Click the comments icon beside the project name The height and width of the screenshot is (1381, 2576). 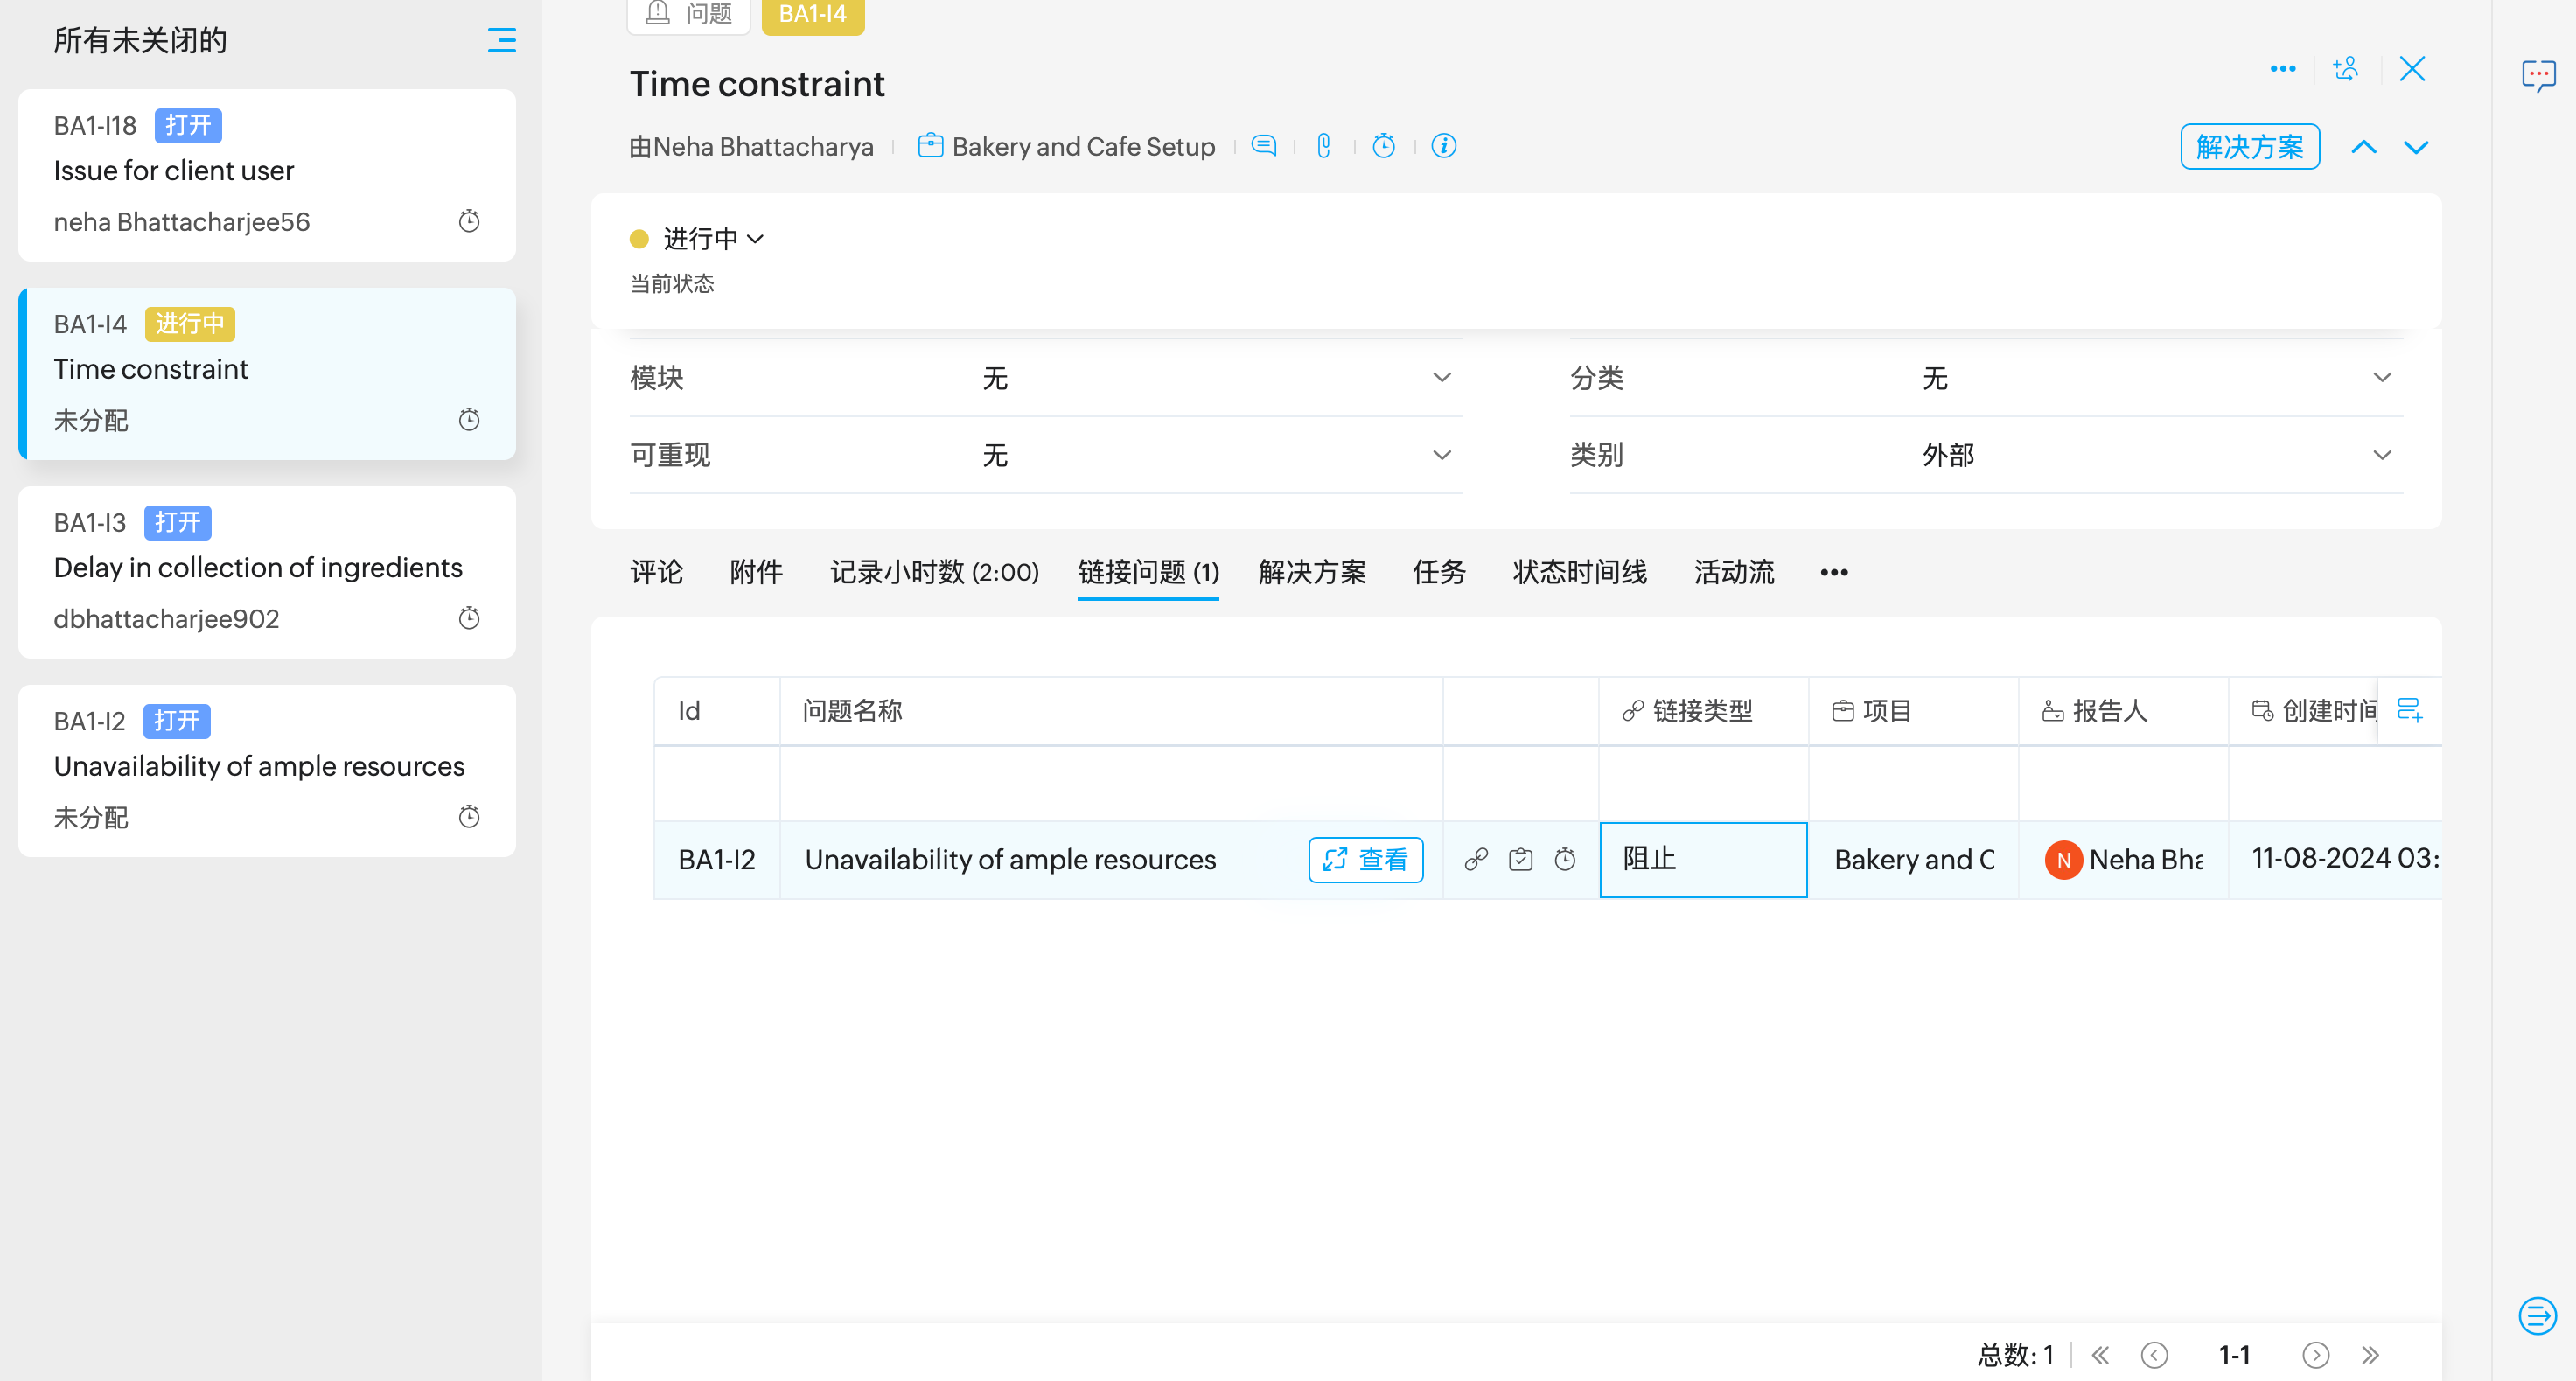[x=1264, y=146]
